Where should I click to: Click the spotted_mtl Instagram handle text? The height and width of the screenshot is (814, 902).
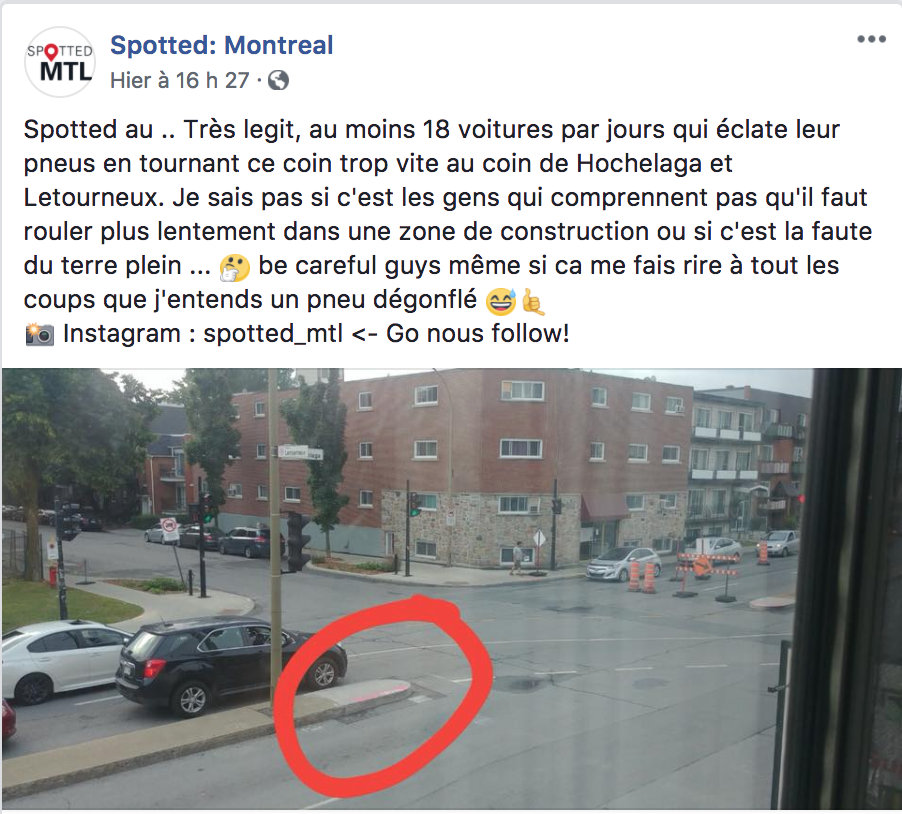273,333
